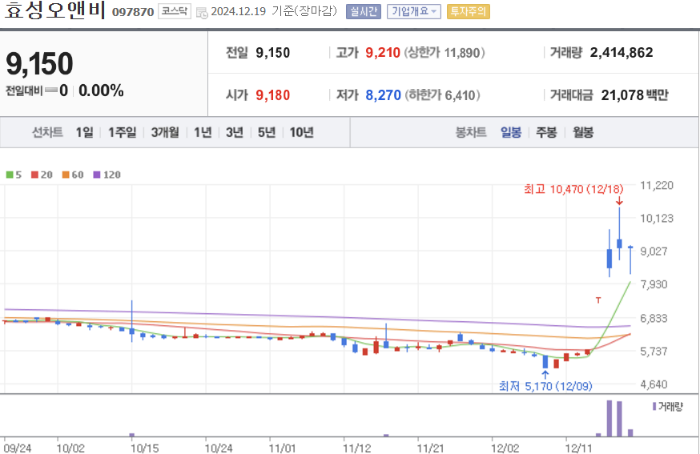Click the 12/02 date axis label
This screenshot has width=700, height=454.
pos(505,448)
